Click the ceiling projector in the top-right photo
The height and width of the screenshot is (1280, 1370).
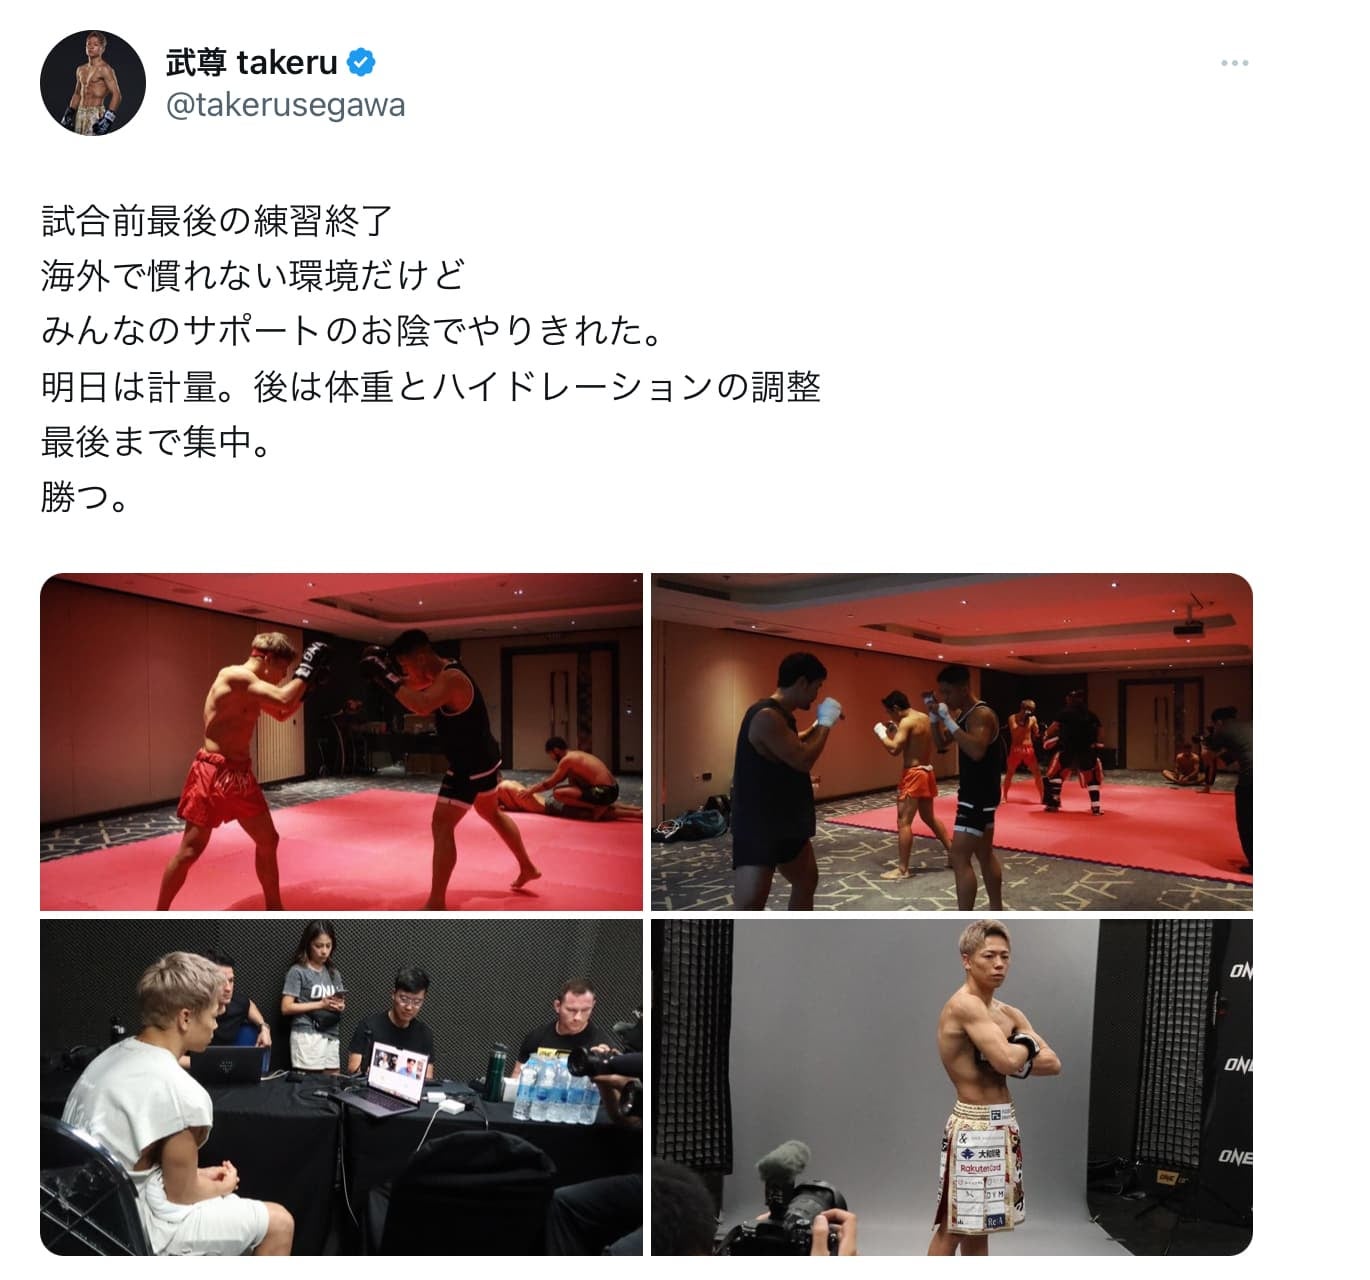[1187, 626]
